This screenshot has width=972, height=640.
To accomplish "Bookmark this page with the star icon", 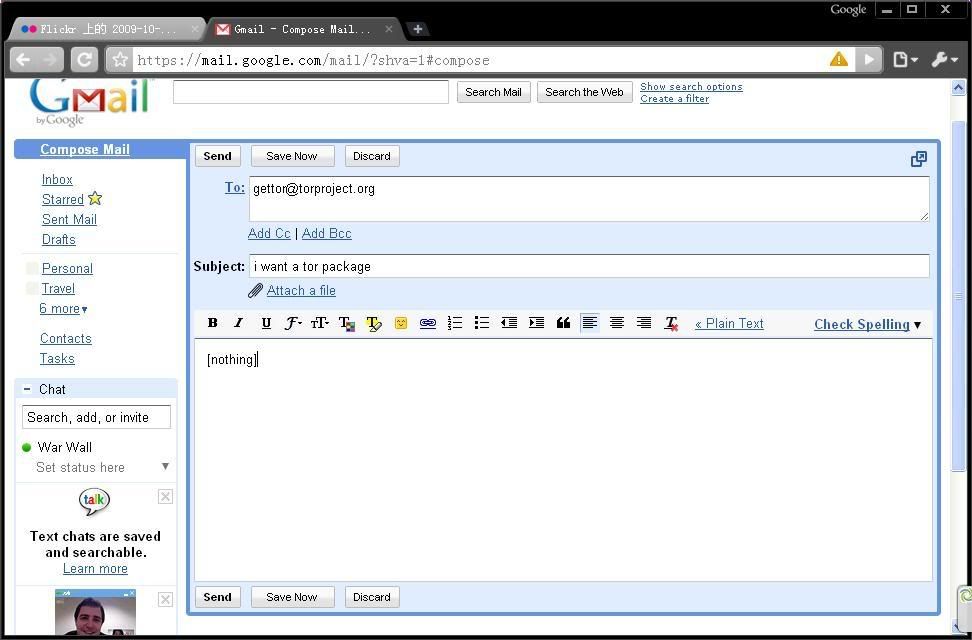I will coord(120,60).
